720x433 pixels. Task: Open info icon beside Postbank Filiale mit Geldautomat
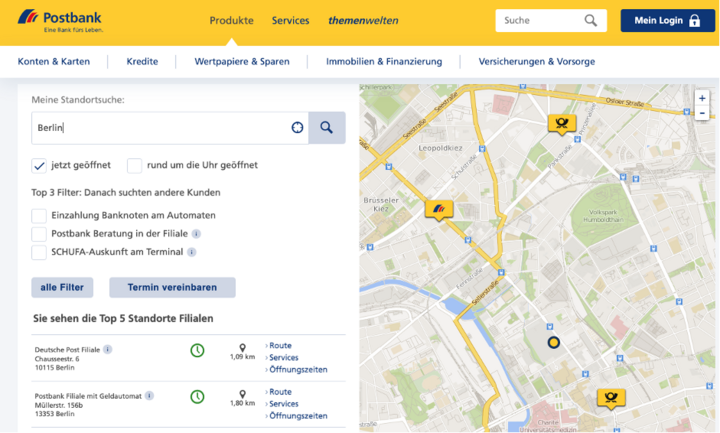149,396
